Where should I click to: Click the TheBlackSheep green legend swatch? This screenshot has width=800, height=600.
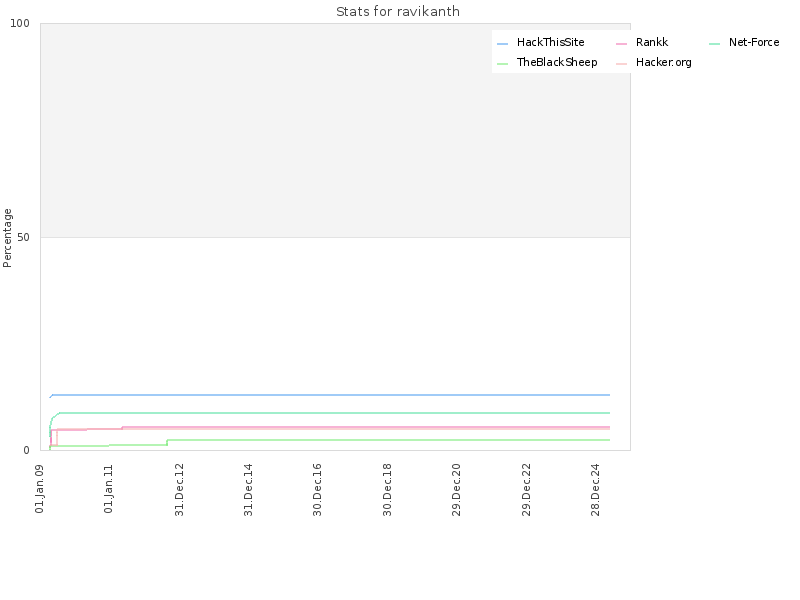click(x=503, y=64)
